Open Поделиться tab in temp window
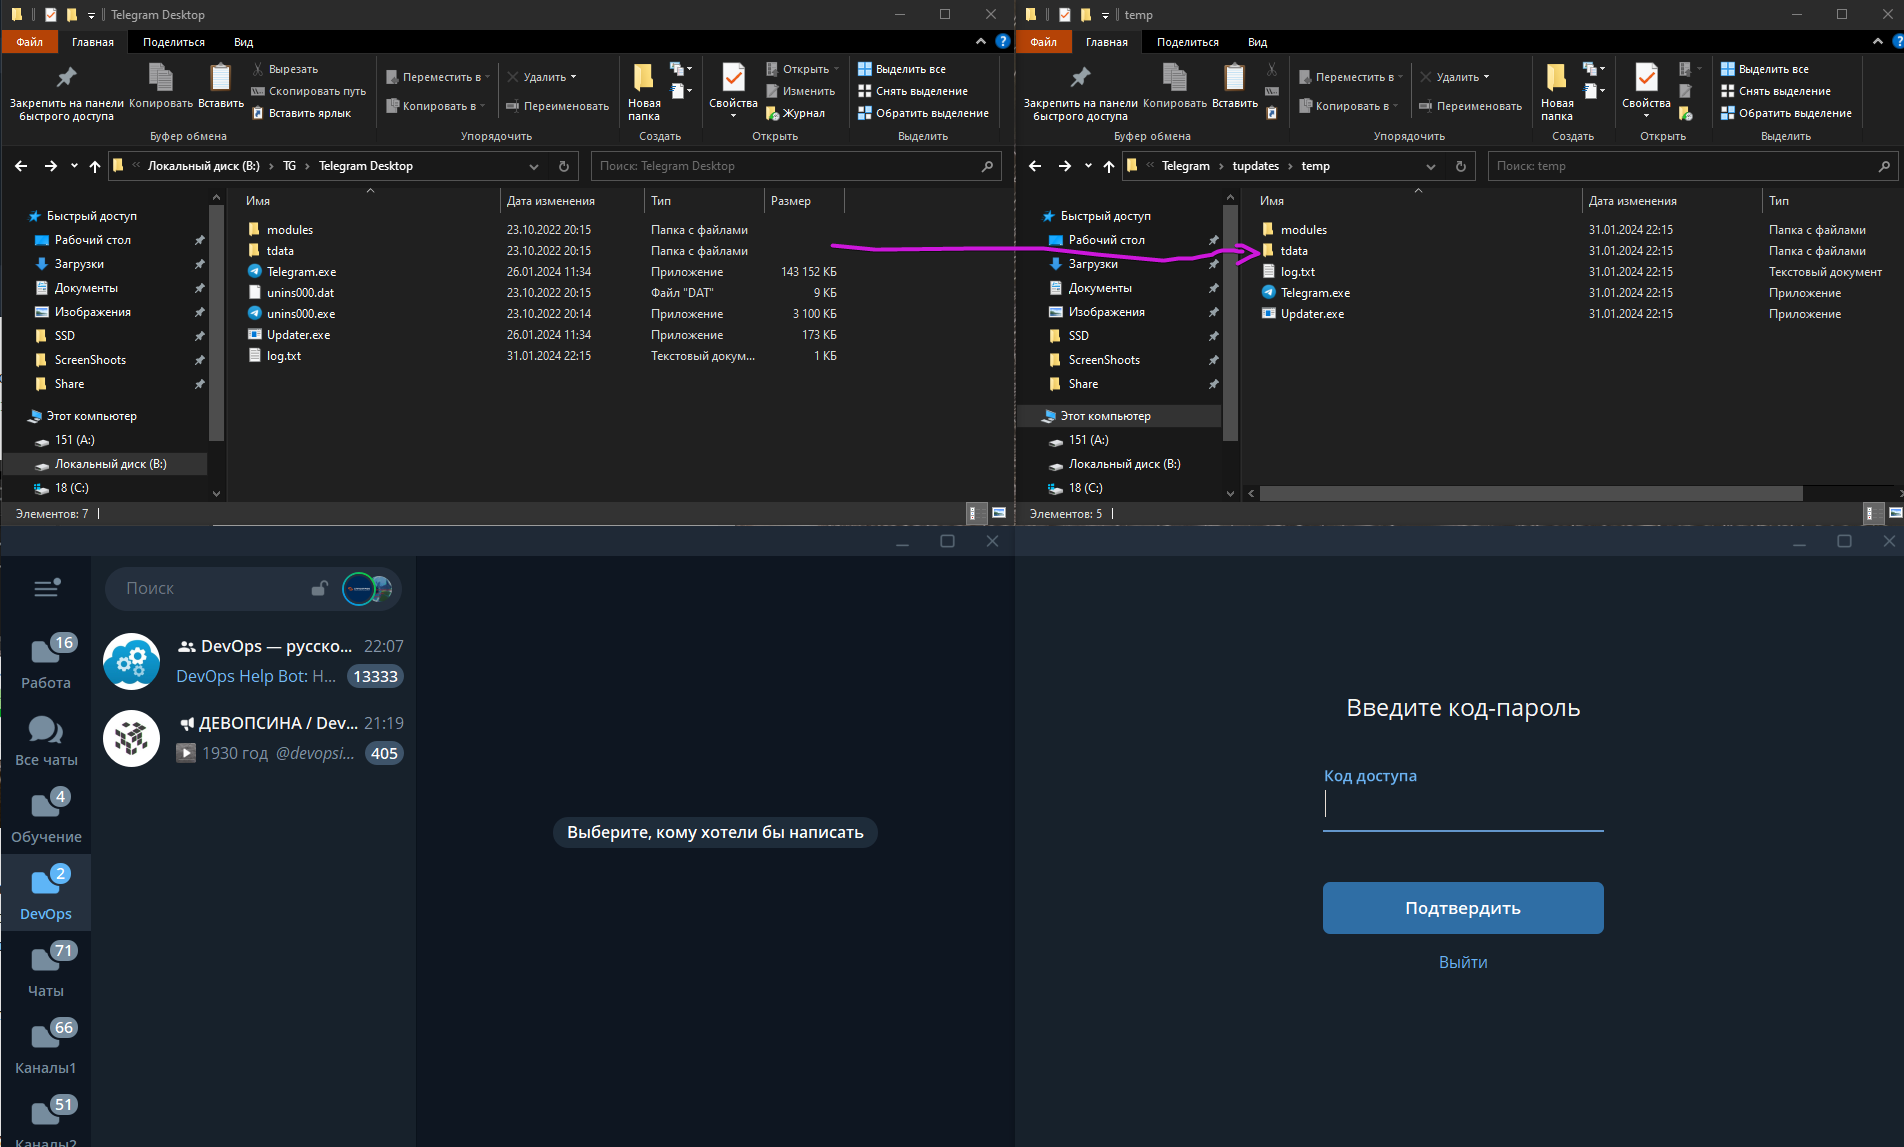Image resolution: width=1904 pixels, height=1147 pixels. pyautogui.click(x=1188, y=42)
